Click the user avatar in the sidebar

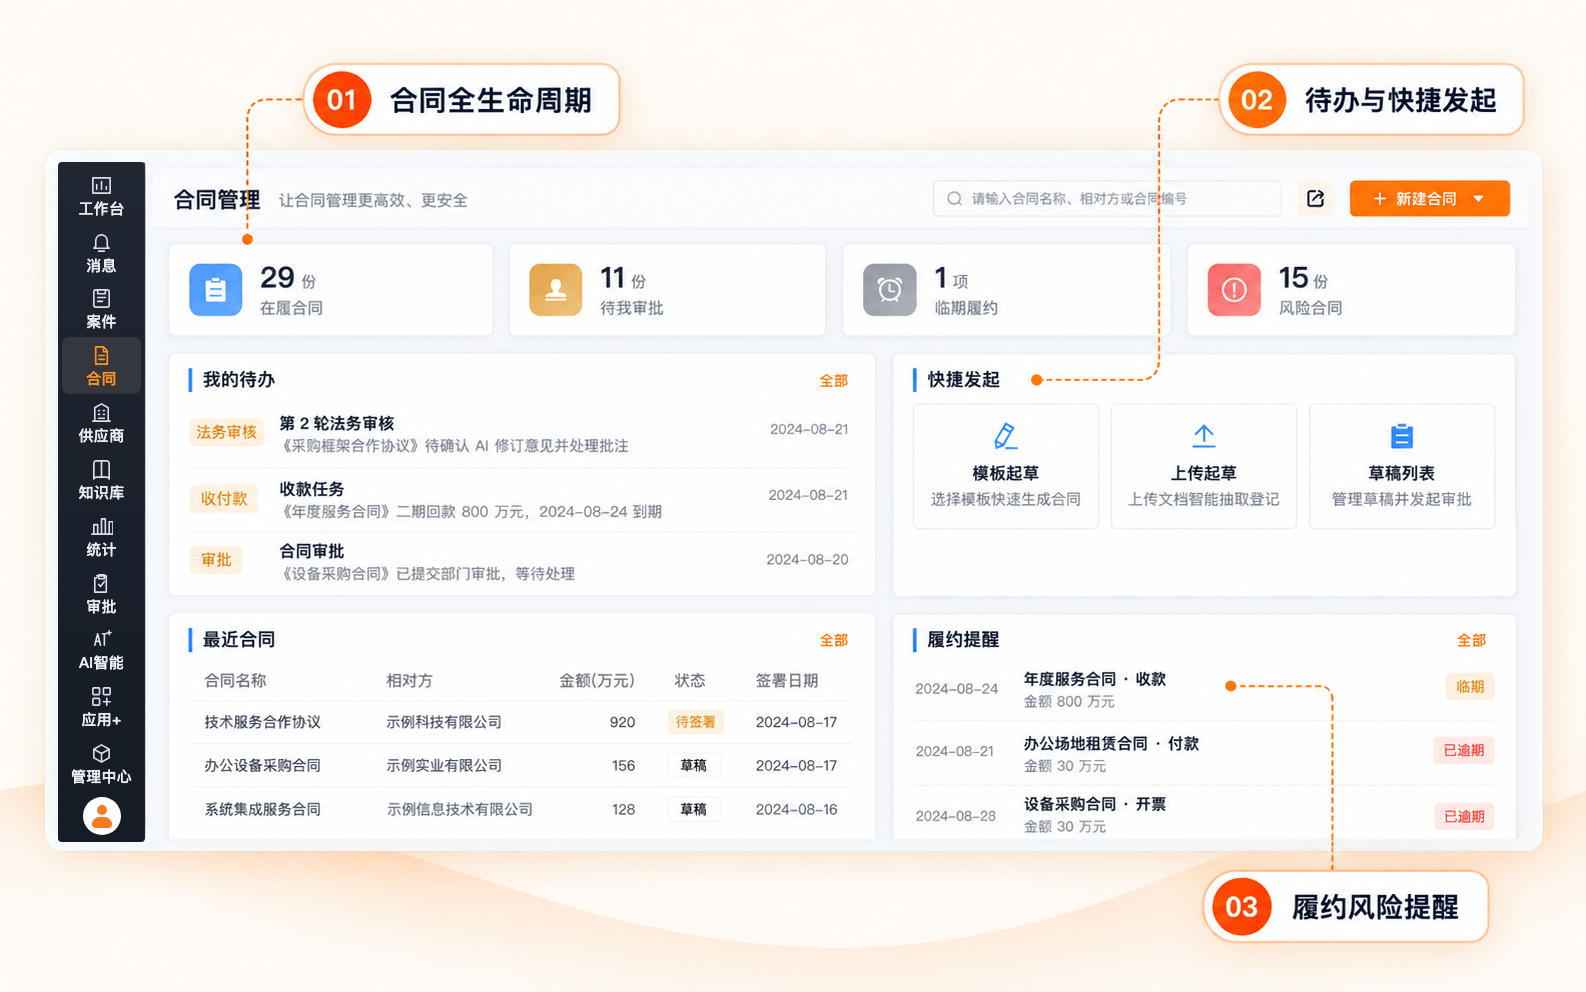pos(101,816)
